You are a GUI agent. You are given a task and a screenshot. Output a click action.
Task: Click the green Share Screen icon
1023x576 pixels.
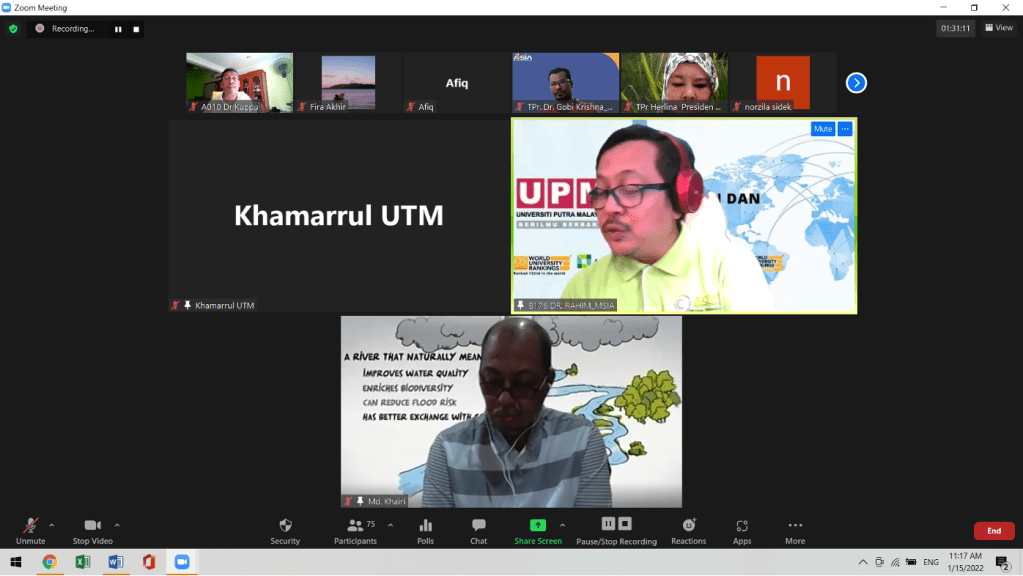pyautogui.click(x=537, y=525)
